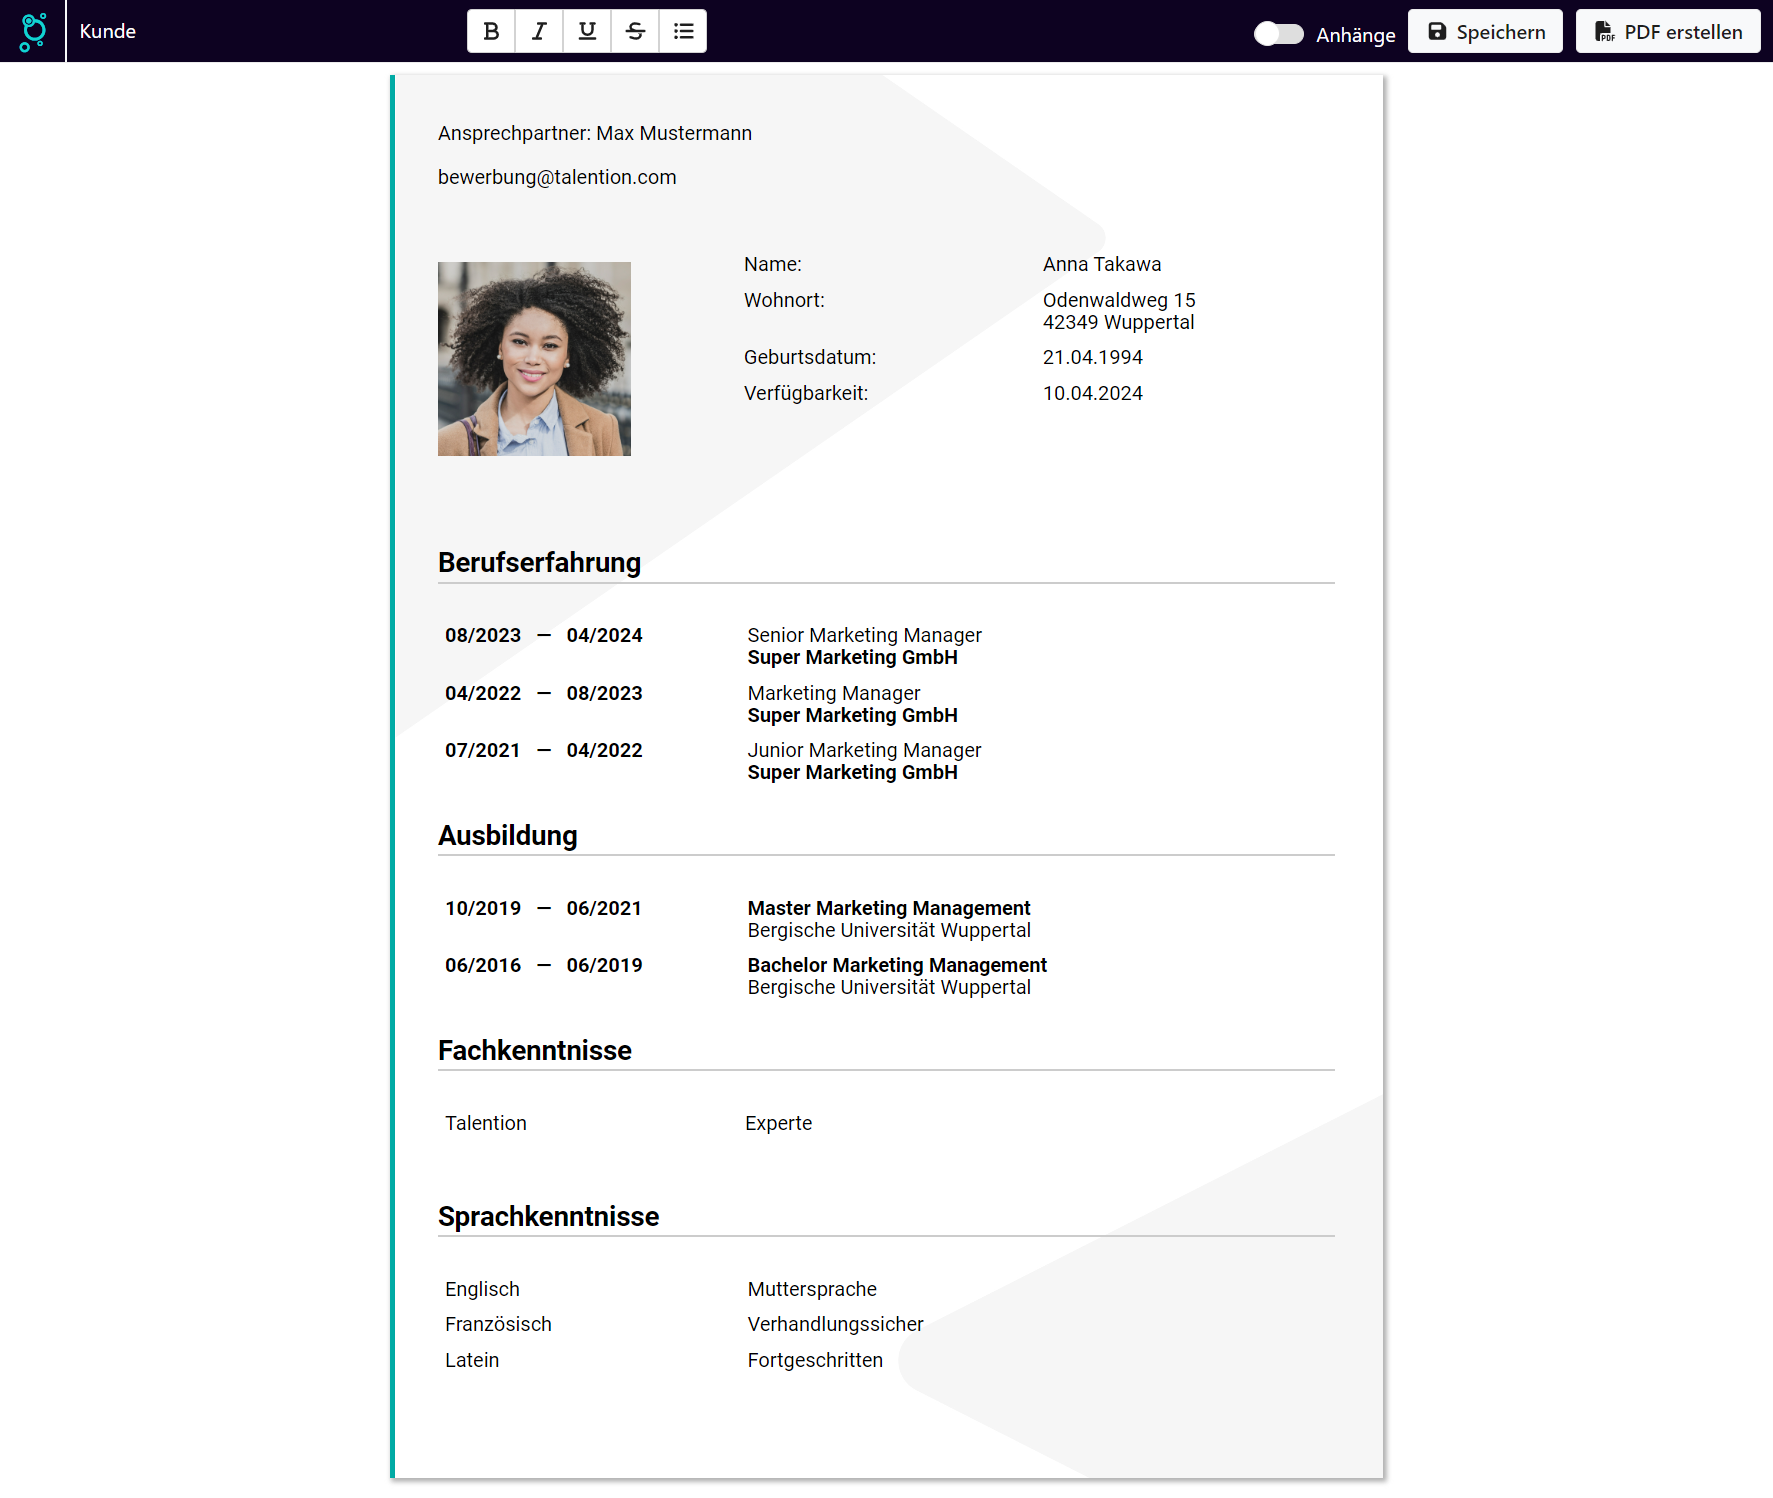Underline the selected text
Screen dimensions: 1773x1498
coord(587,31)
